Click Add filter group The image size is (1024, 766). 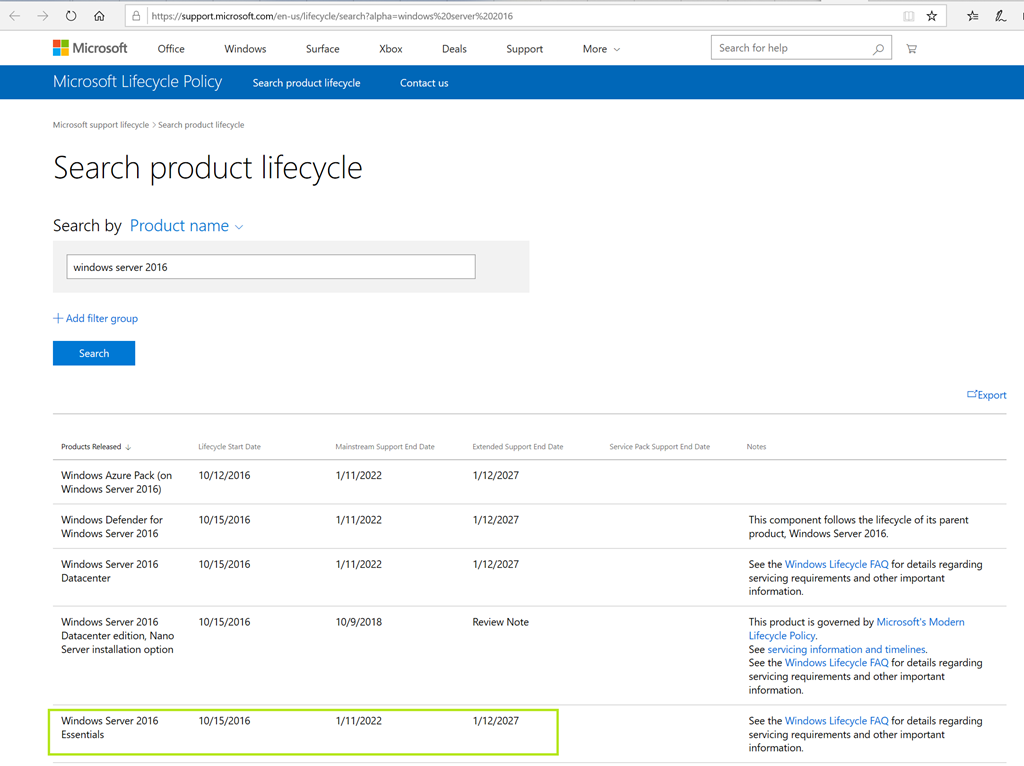pos(95,318)
